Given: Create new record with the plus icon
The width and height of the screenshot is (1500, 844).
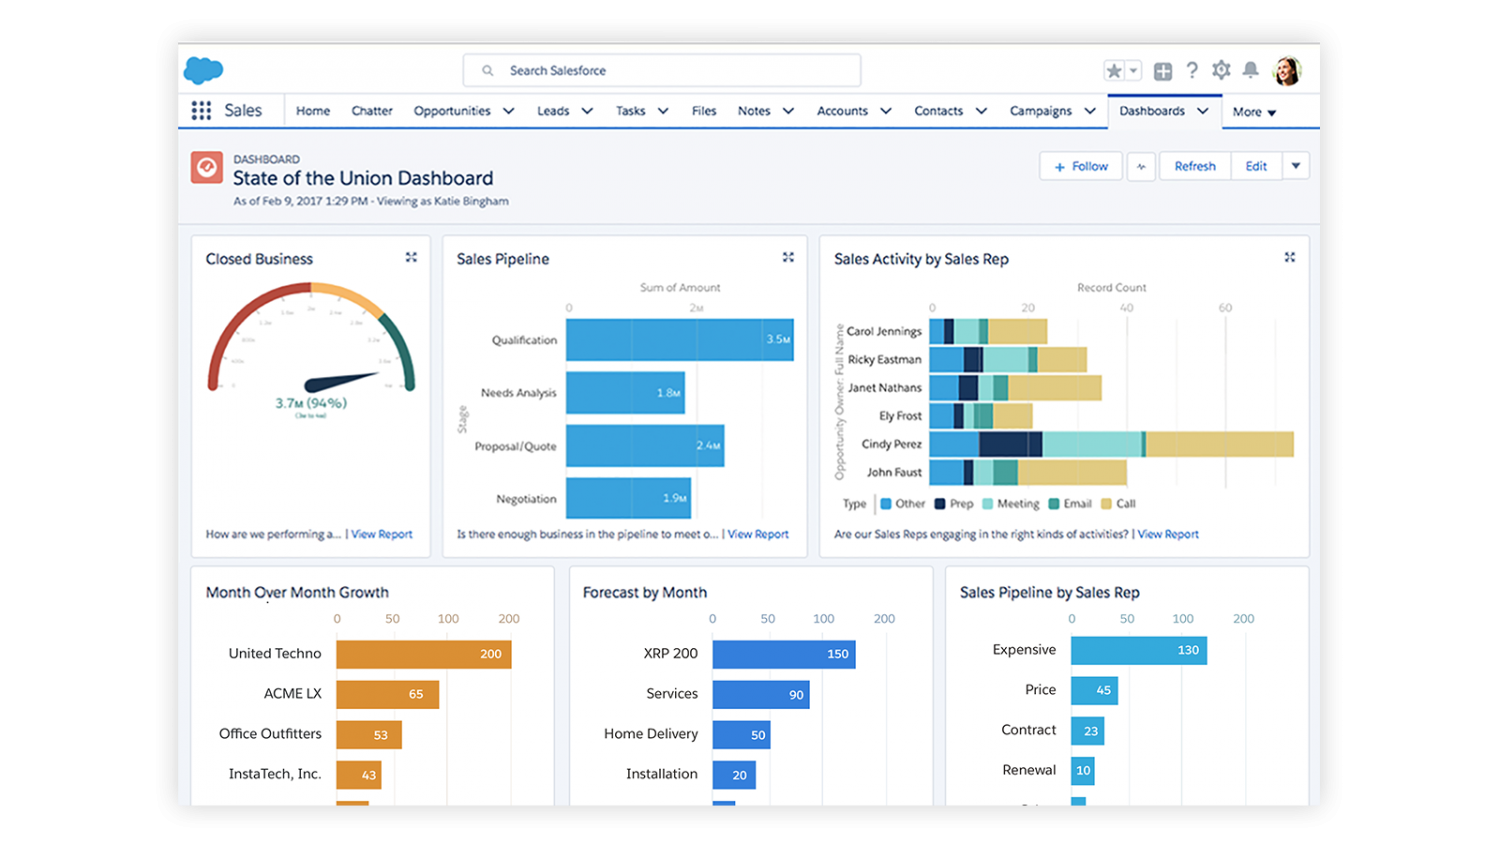Looking at the screenshot, I should pyautogui.click(x=1162, y=70).
